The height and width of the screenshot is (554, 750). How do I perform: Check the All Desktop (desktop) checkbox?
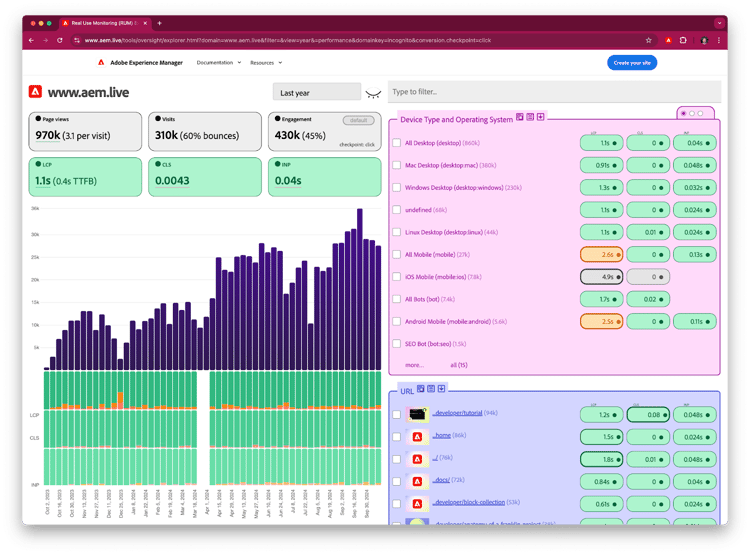pos(397,143)
